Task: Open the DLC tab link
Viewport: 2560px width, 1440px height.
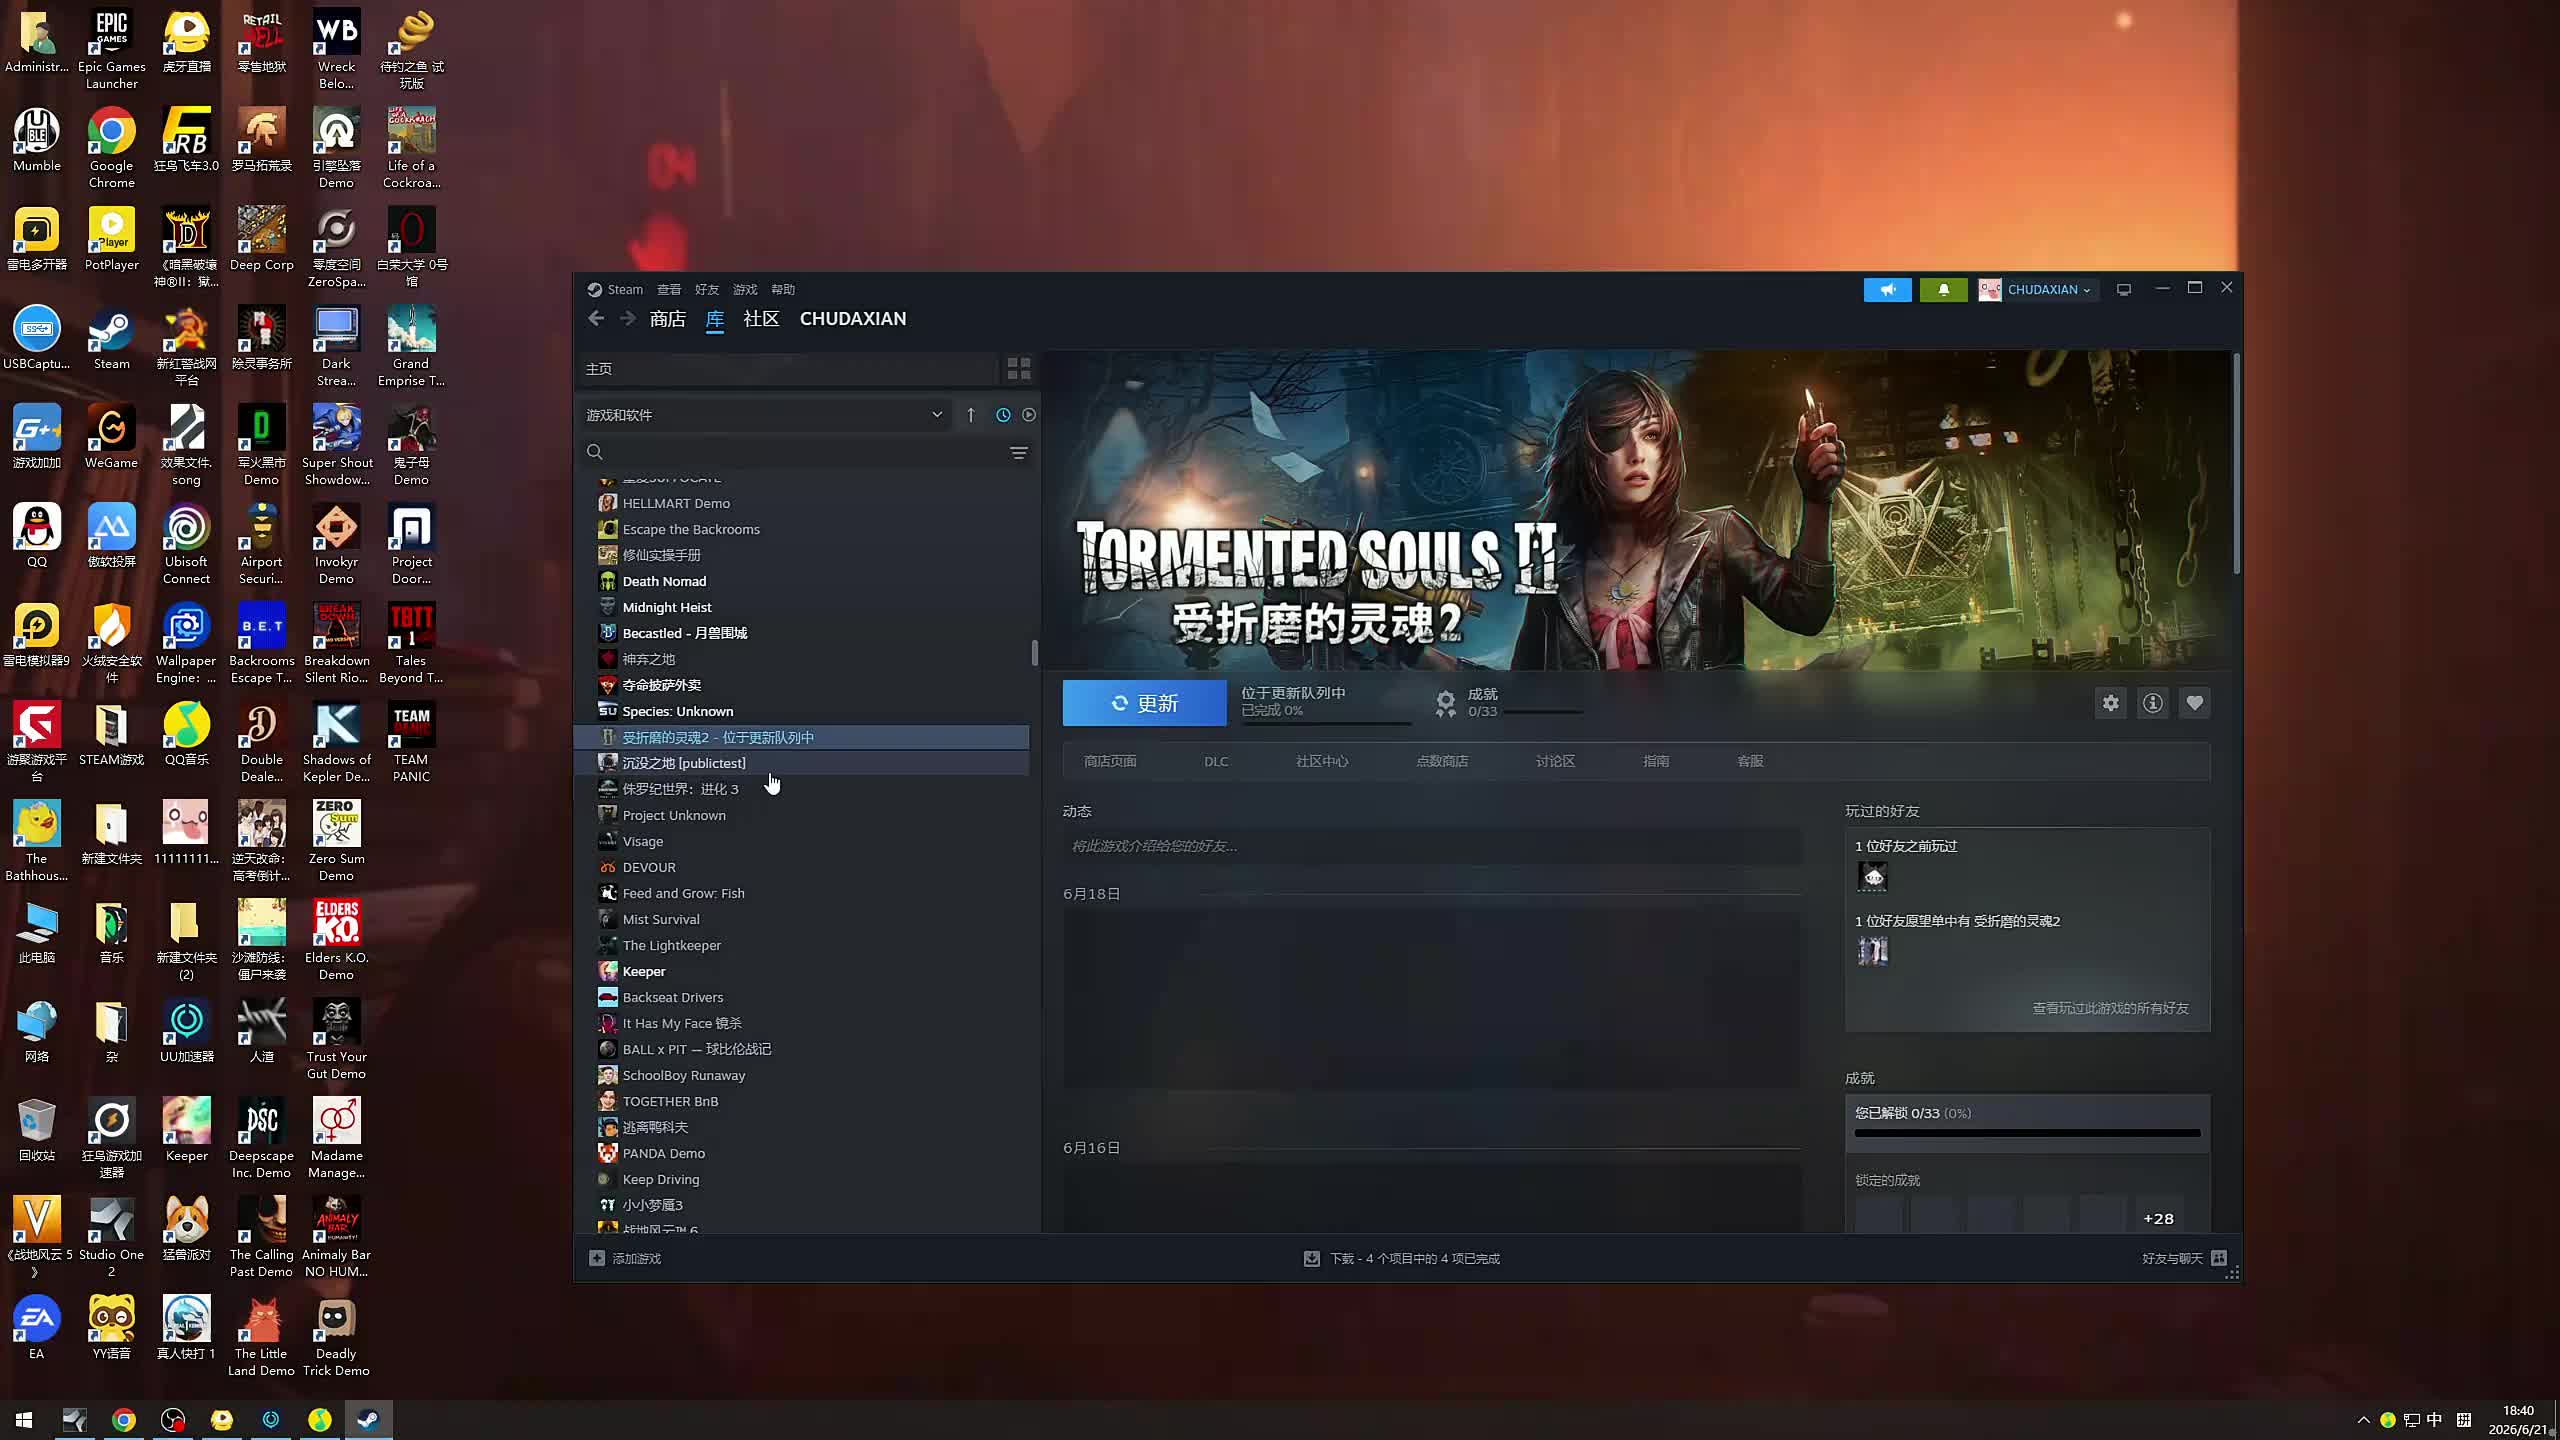Action: click(x=1216, y=762)
